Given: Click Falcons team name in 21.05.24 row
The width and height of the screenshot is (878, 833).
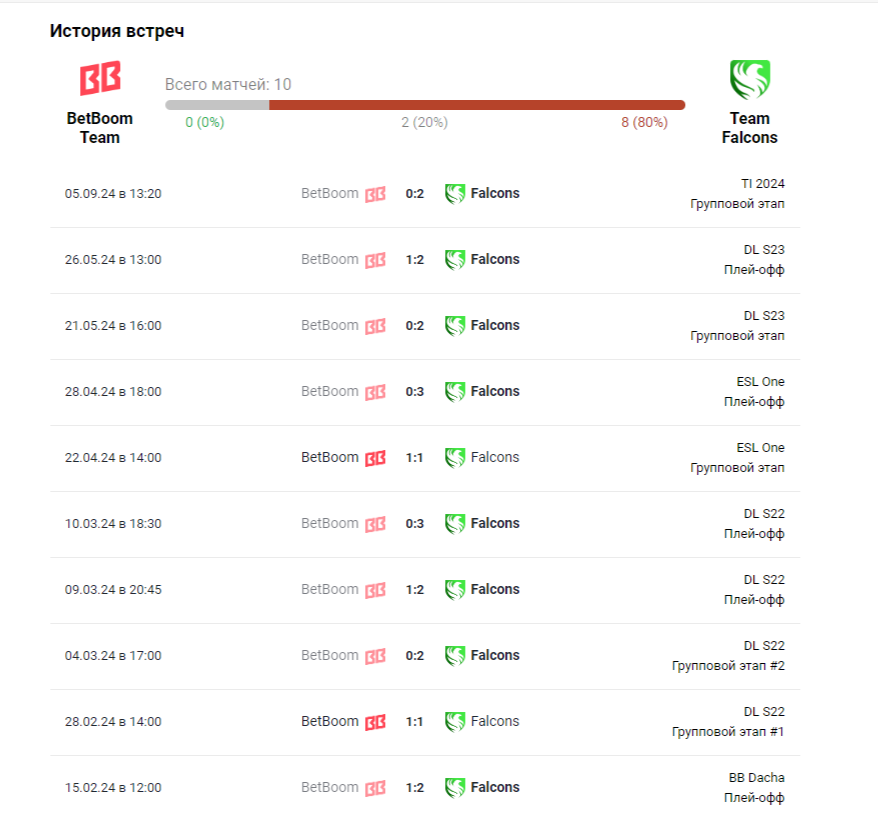Looking at the screenshot, I should click(x=495, y=325).
